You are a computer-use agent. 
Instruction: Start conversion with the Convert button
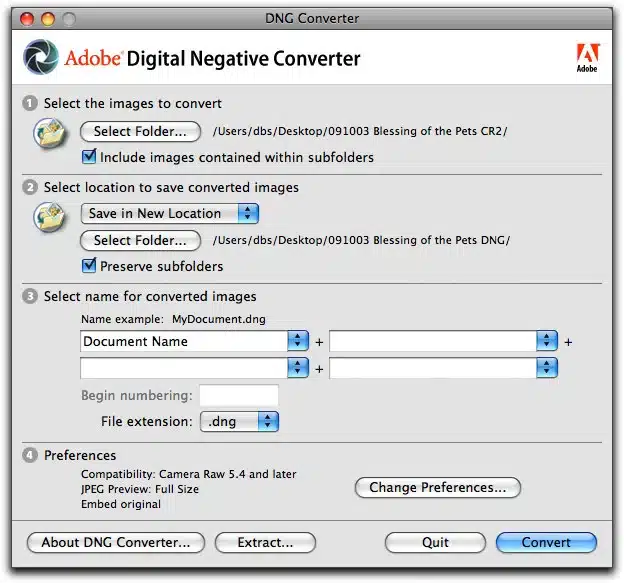click(x=546, y=542)
